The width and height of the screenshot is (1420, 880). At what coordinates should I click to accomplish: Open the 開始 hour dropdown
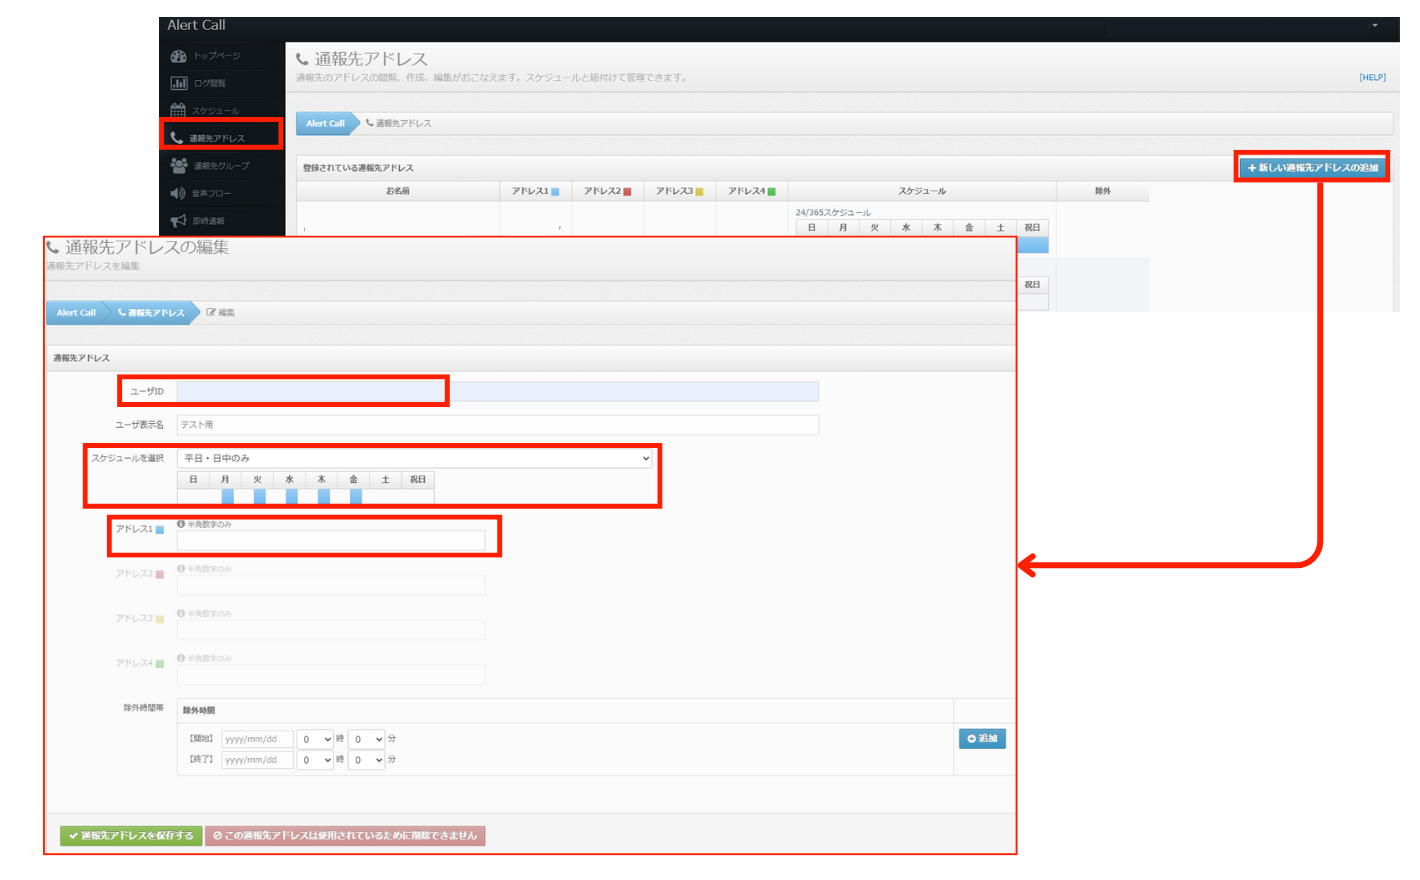point(316,739)
